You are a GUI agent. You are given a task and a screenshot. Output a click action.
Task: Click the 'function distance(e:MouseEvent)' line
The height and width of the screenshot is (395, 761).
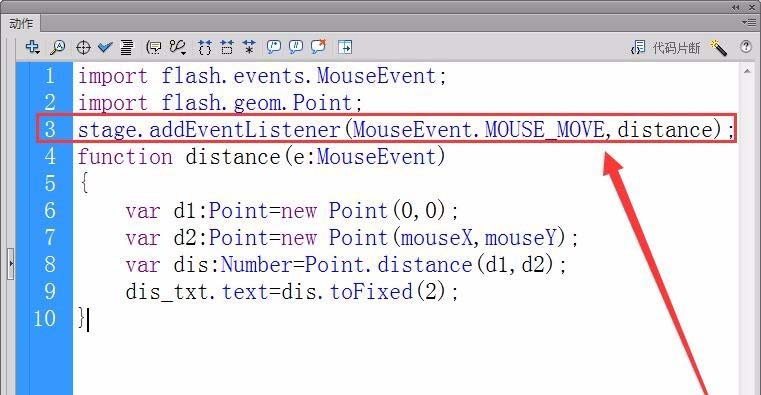click(x=261, y=157)
